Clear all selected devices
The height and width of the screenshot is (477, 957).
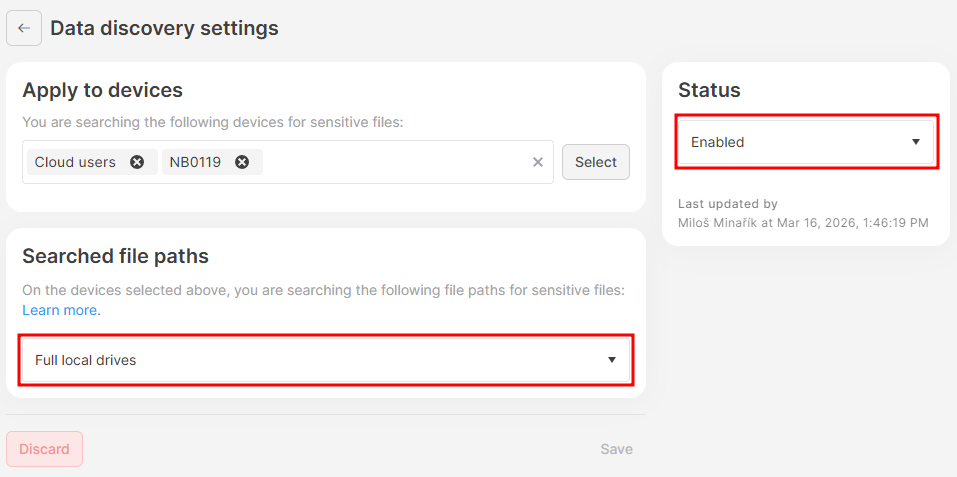(x=537, y=162)
